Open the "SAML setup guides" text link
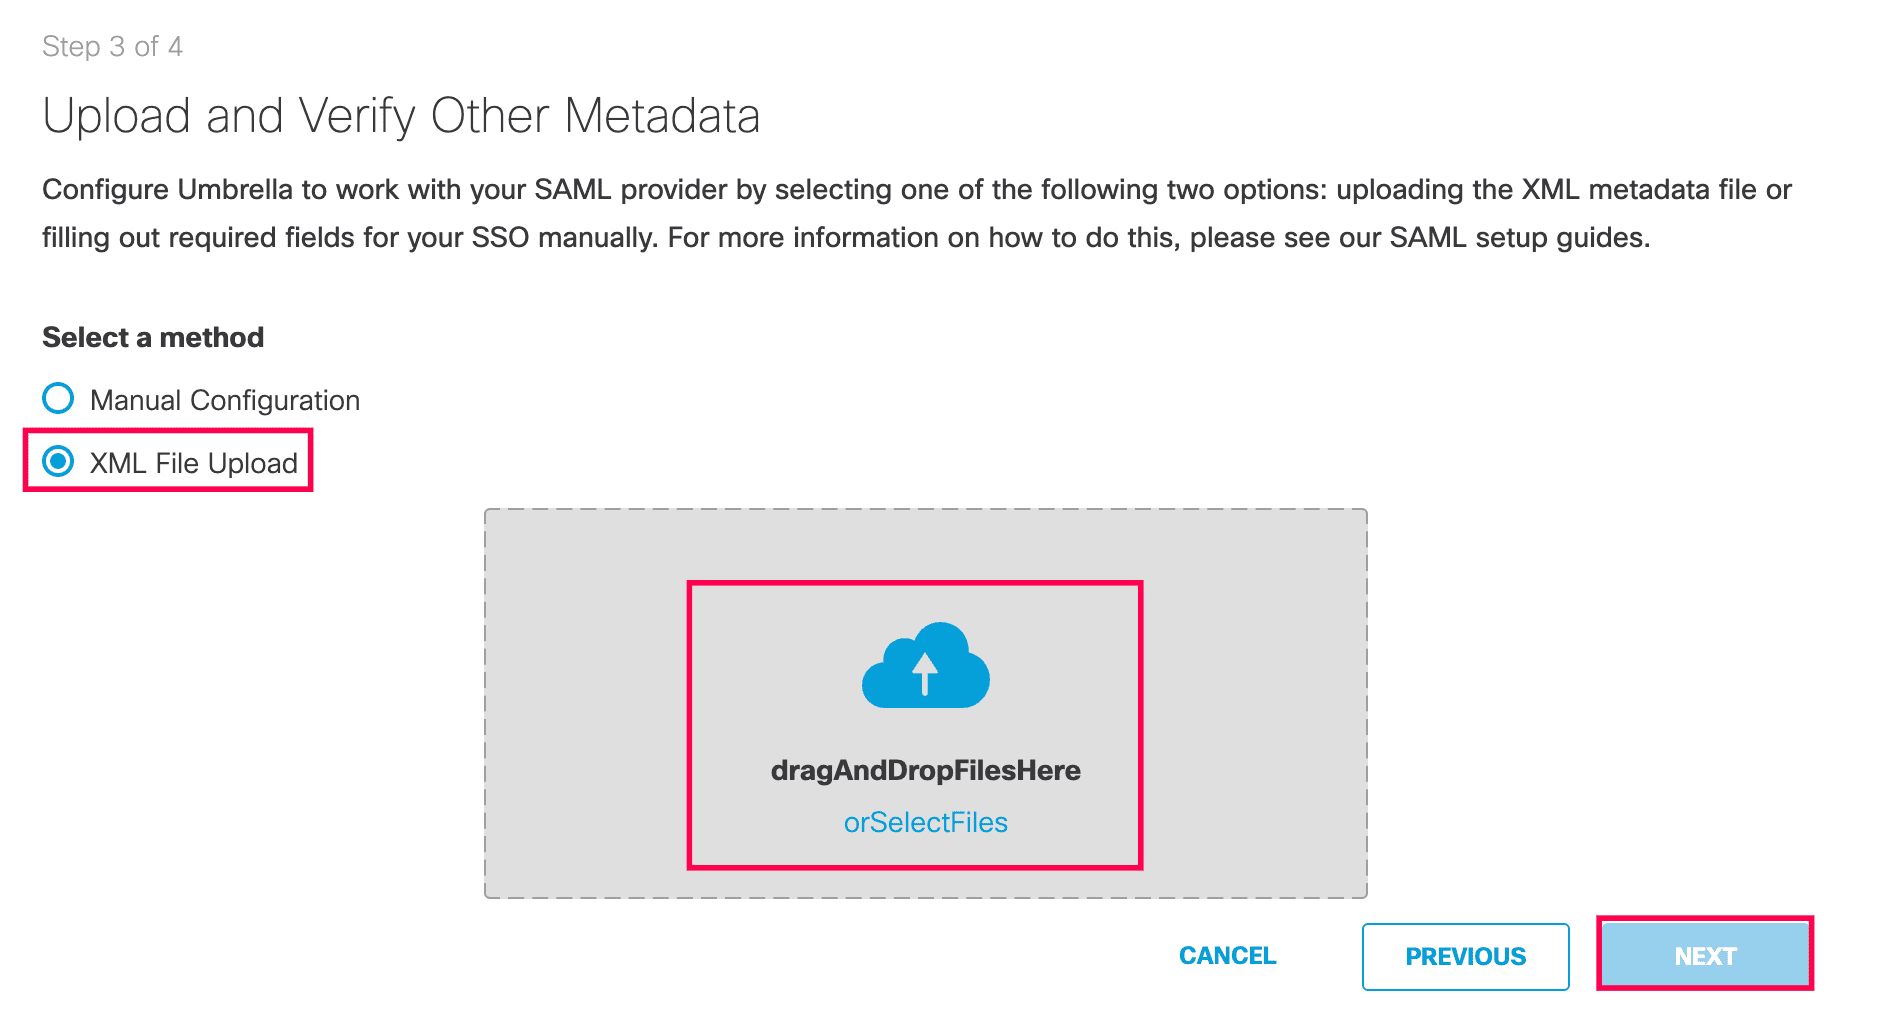Image resolution: width=1886 pixels, height=1016 pixels. tap(1518, 237)
